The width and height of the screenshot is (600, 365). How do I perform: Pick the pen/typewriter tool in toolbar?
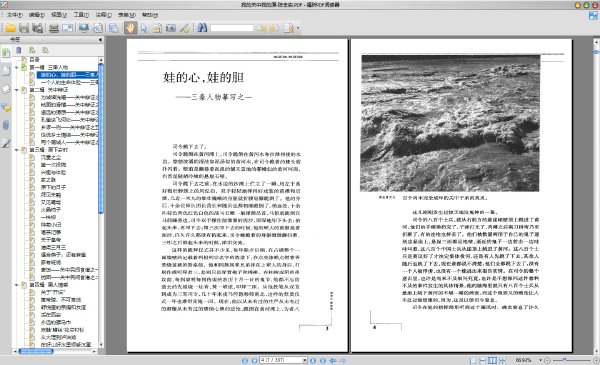pyautogui.click(x=184, y=28)
